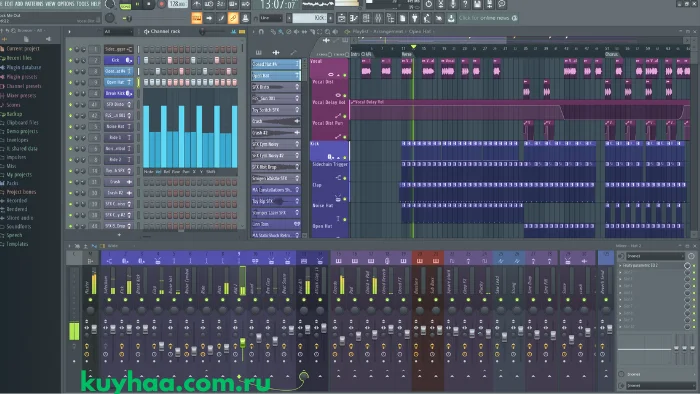Open Channel rack graph editor icon

(233, 32)
